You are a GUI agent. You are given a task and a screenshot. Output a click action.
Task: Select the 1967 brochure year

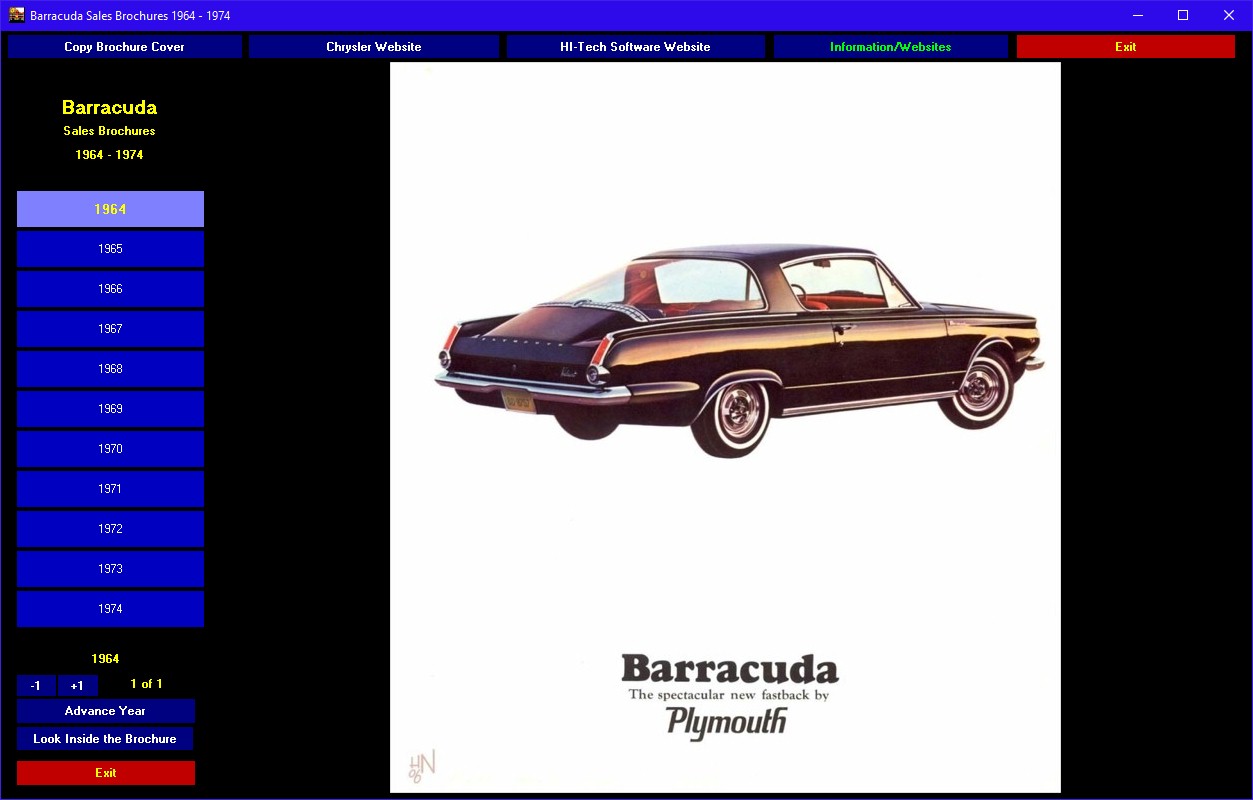tap(110, 329)
